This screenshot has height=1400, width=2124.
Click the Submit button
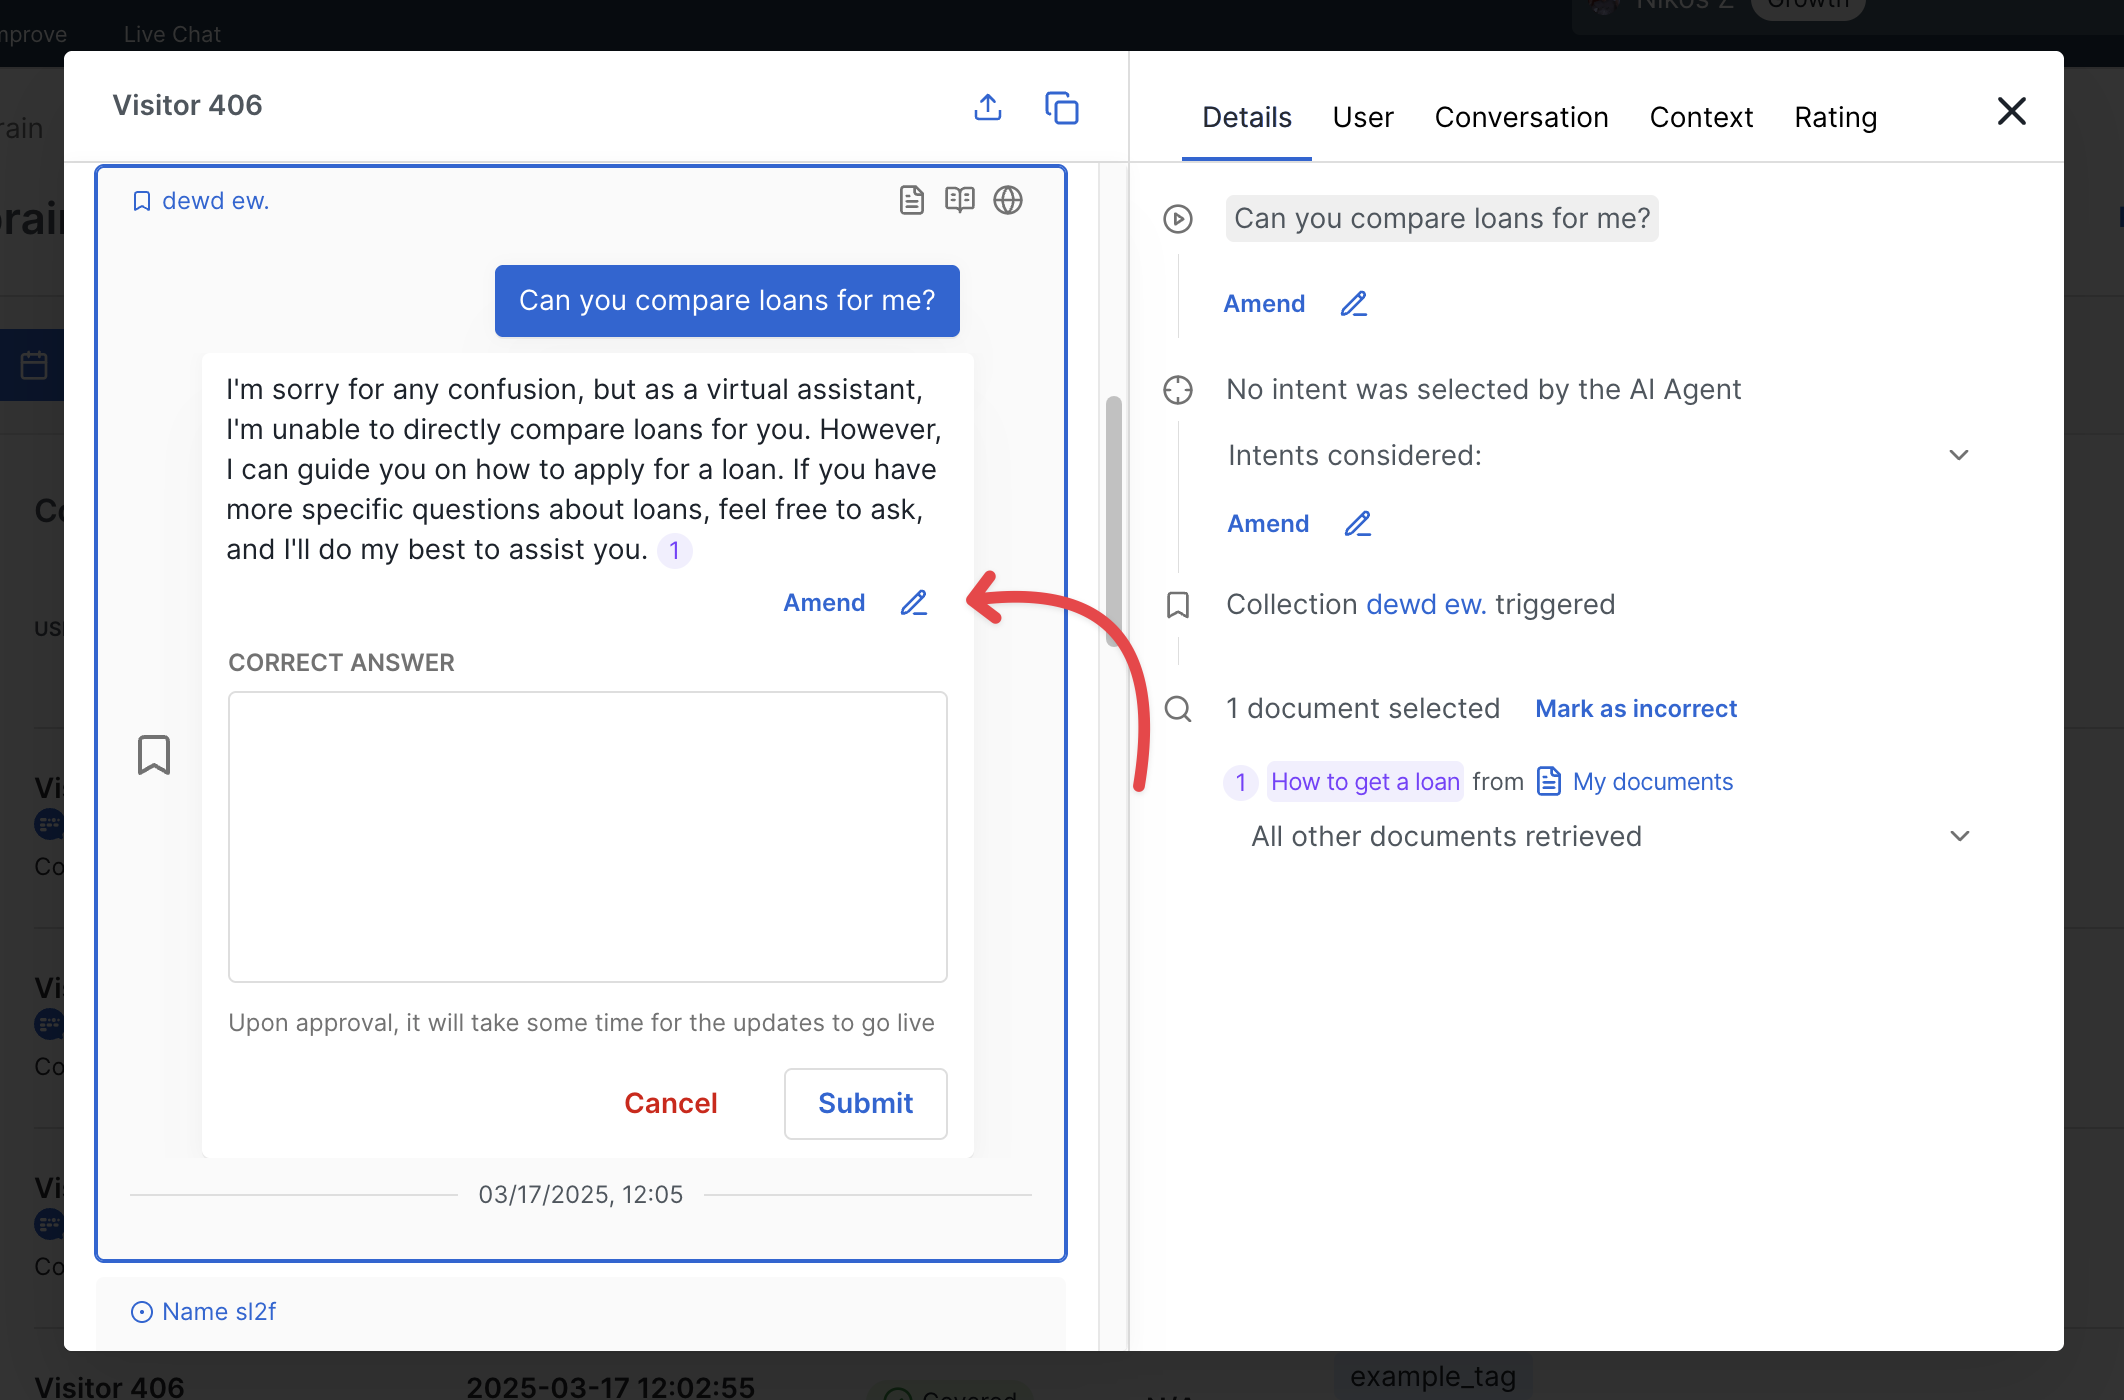point(865,1103)
